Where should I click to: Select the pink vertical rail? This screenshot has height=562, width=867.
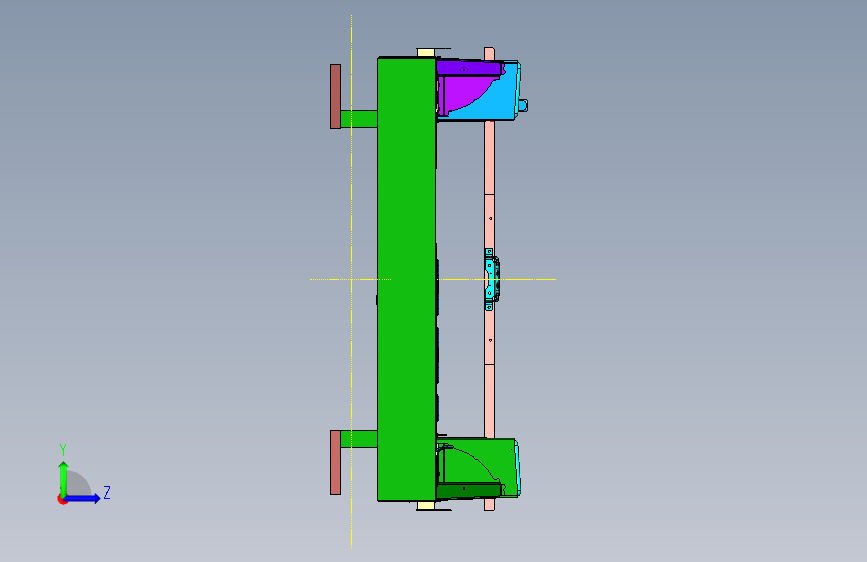(489, 166)
